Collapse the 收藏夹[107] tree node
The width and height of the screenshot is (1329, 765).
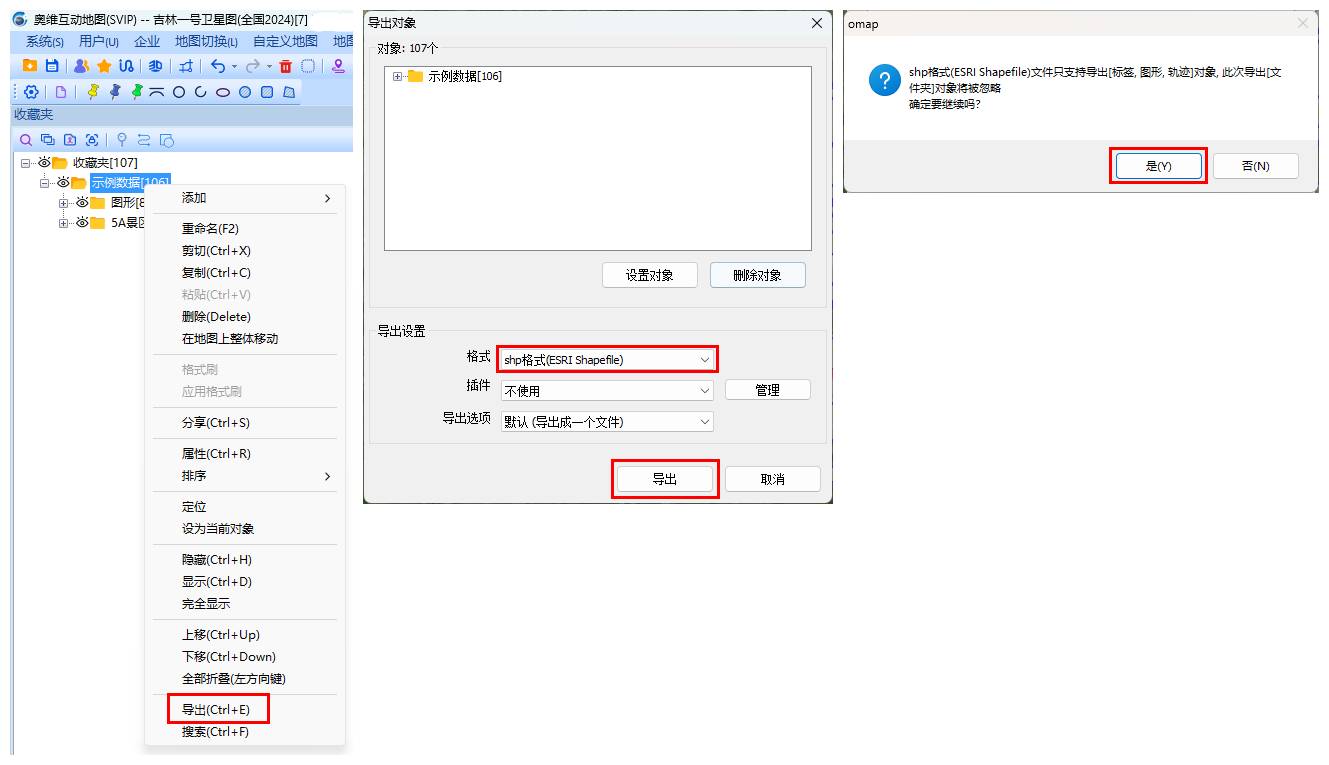pos(26,162)
